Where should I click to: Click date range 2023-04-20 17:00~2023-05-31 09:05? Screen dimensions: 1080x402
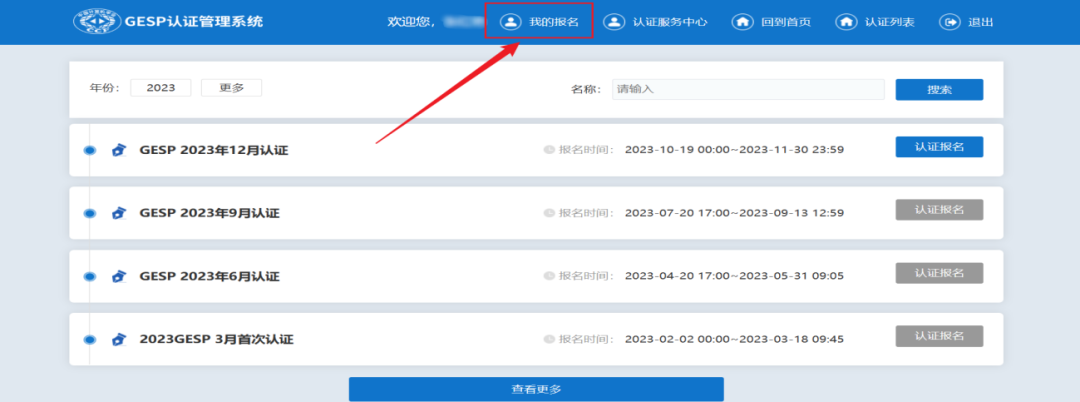(734, 276)
